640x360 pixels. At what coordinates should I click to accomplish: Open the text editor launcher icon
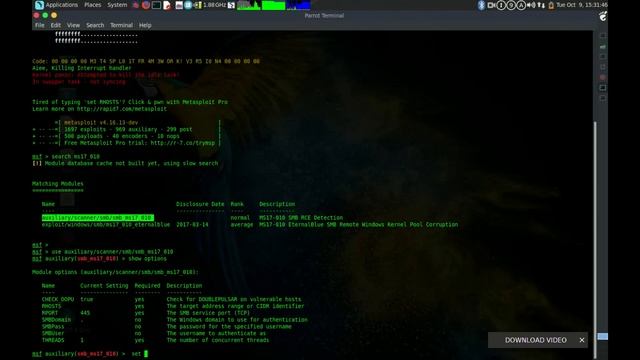point(167,5)
